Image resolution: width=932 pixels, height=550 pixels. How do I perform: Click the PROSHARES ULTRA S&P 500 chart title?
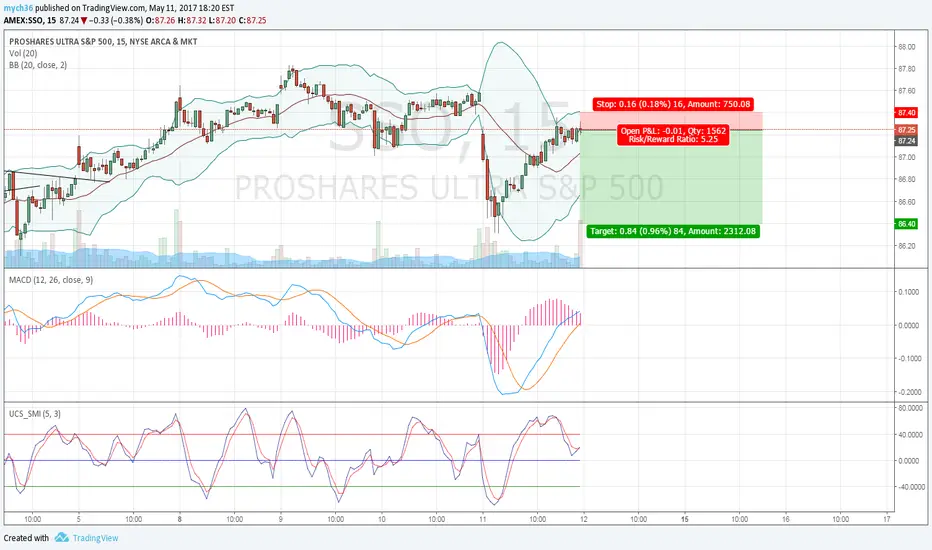click(x=103, y=42)
